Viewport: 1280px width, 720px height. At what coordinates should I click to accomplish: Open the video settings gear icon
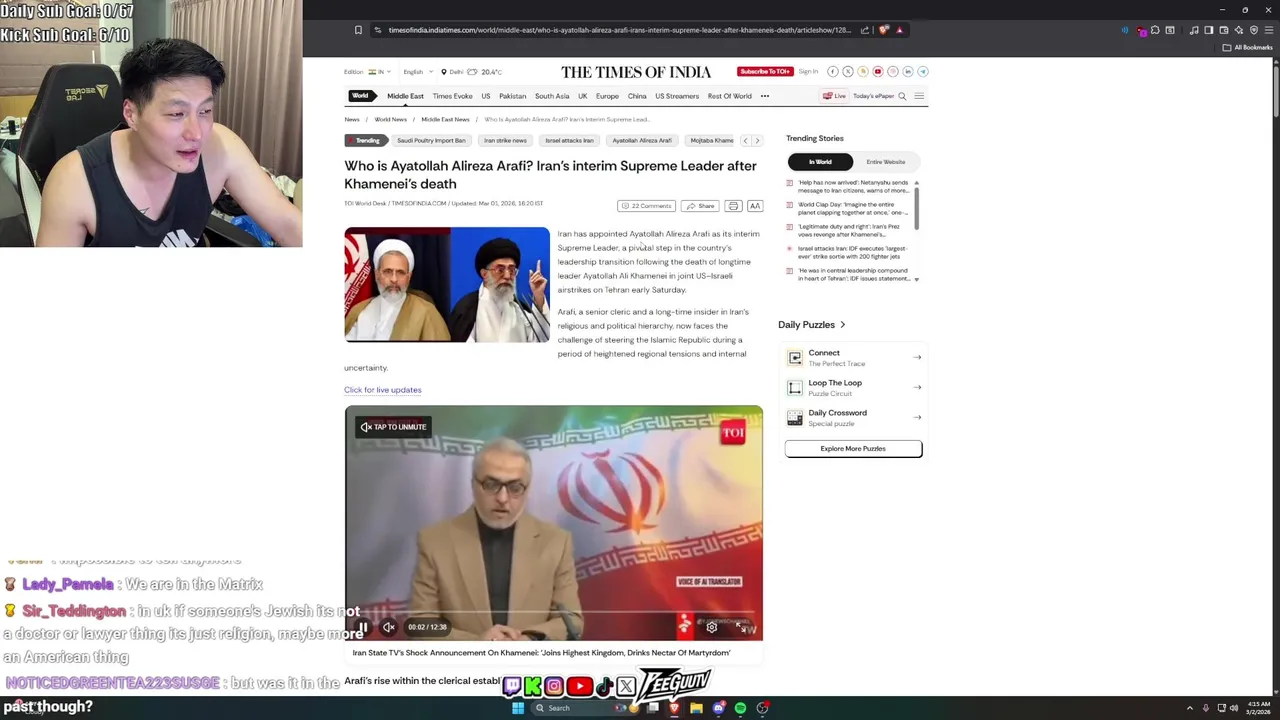point(712,627)
